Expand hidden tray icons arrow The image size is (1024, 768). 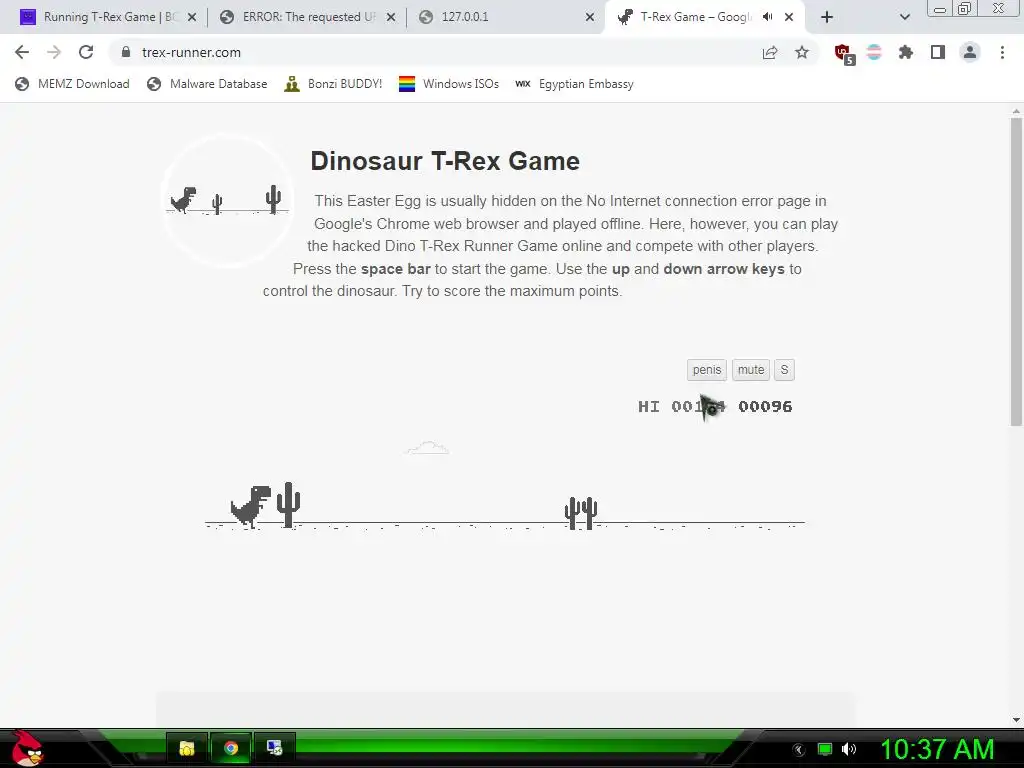click(x=798, y=750)
